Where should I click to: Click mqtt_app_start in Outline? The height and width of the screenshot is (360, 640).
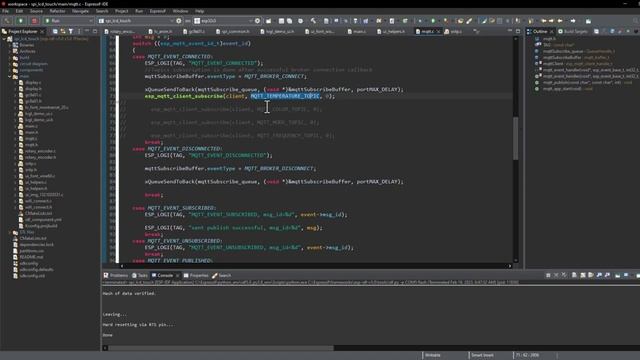pos(567,89)
